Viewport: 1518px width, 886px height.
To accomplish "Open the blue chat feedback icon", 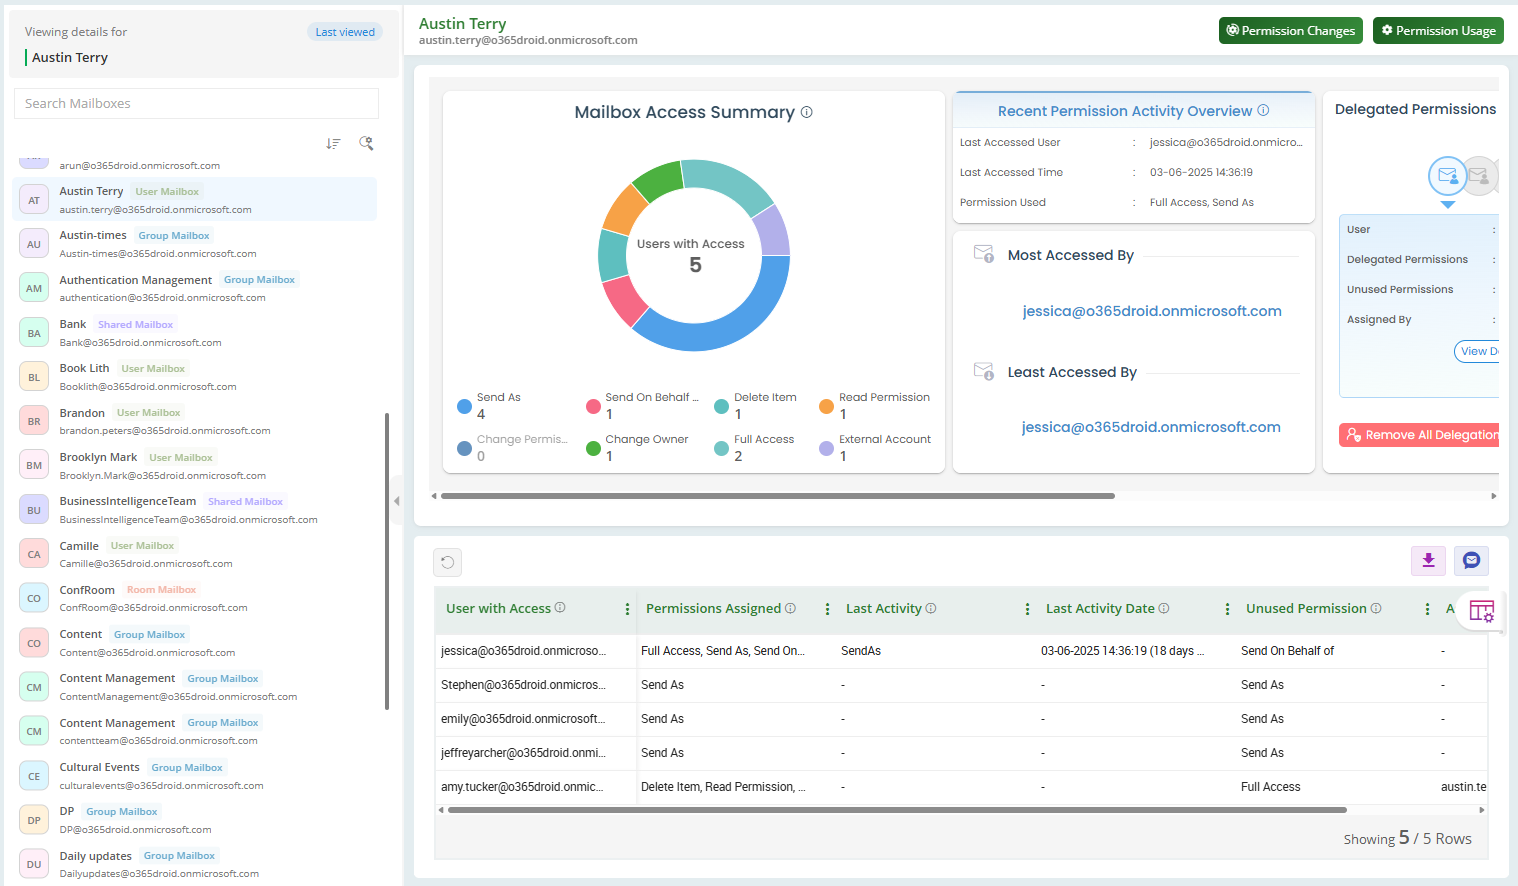I will pos(1471,561).
